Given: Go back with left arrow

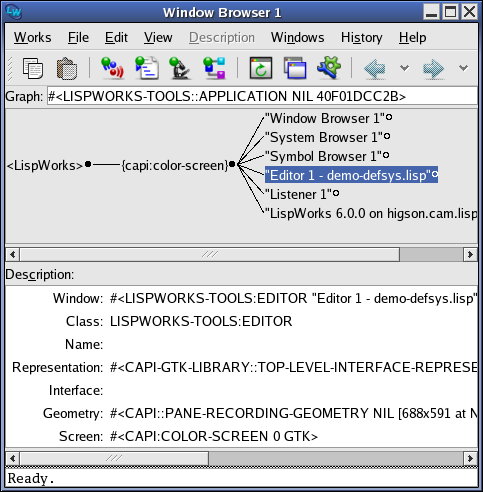Looking at the screenshot, I should tap(375, 68).
